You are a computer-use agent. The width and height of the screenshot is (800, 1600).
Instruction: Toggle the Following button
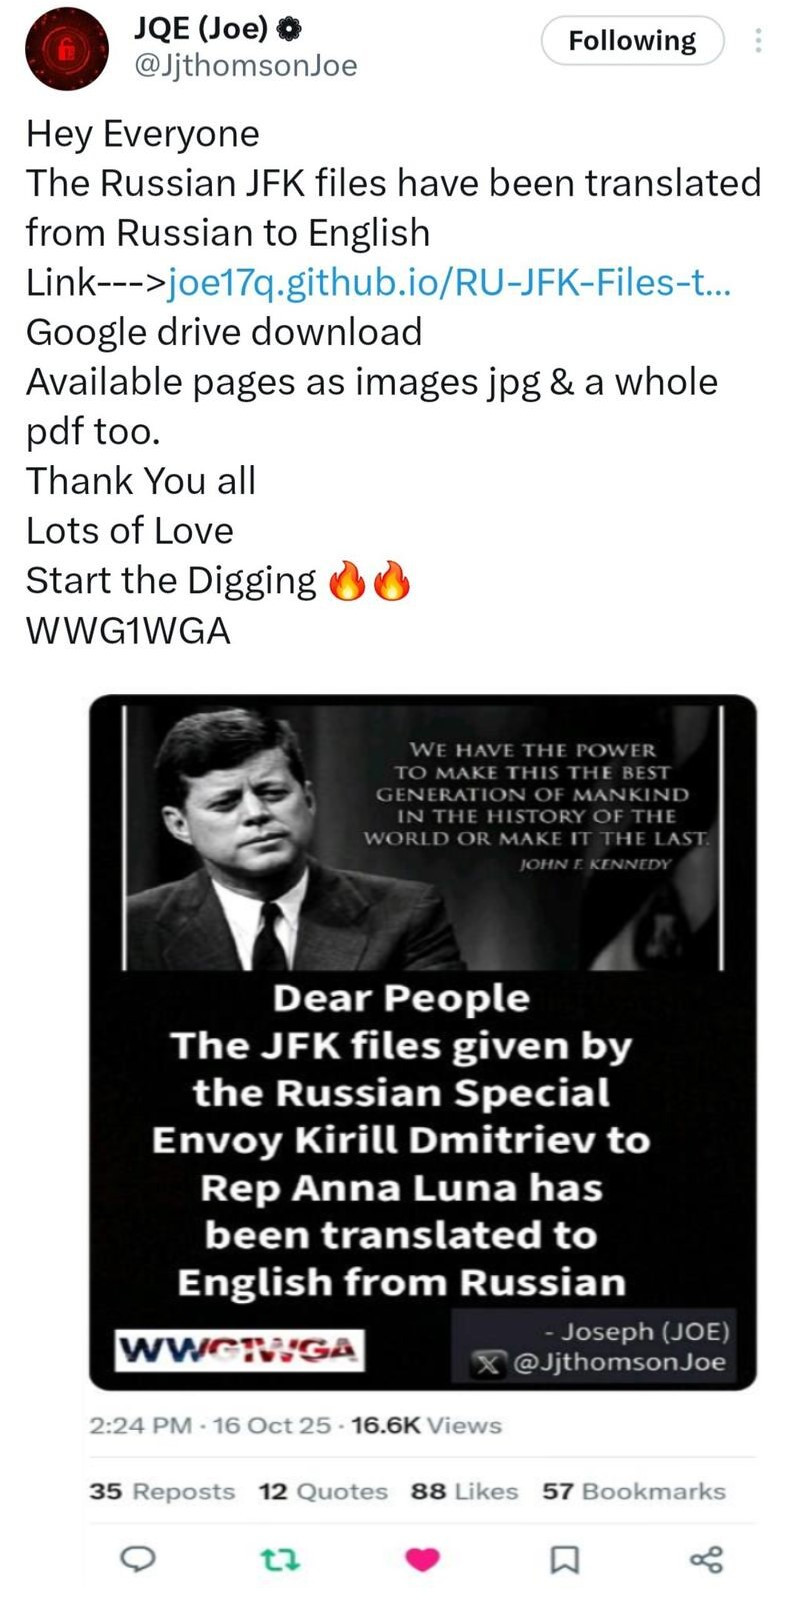632,41
